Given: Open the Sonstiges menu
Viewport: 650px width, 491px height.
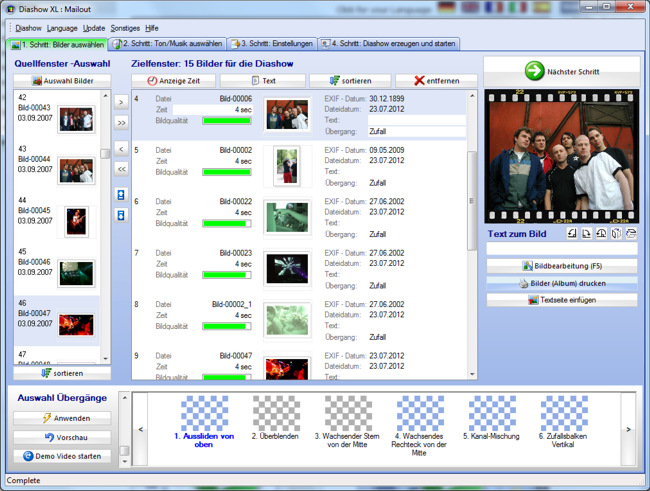Looking at the screenshot, I should (125, 28).
